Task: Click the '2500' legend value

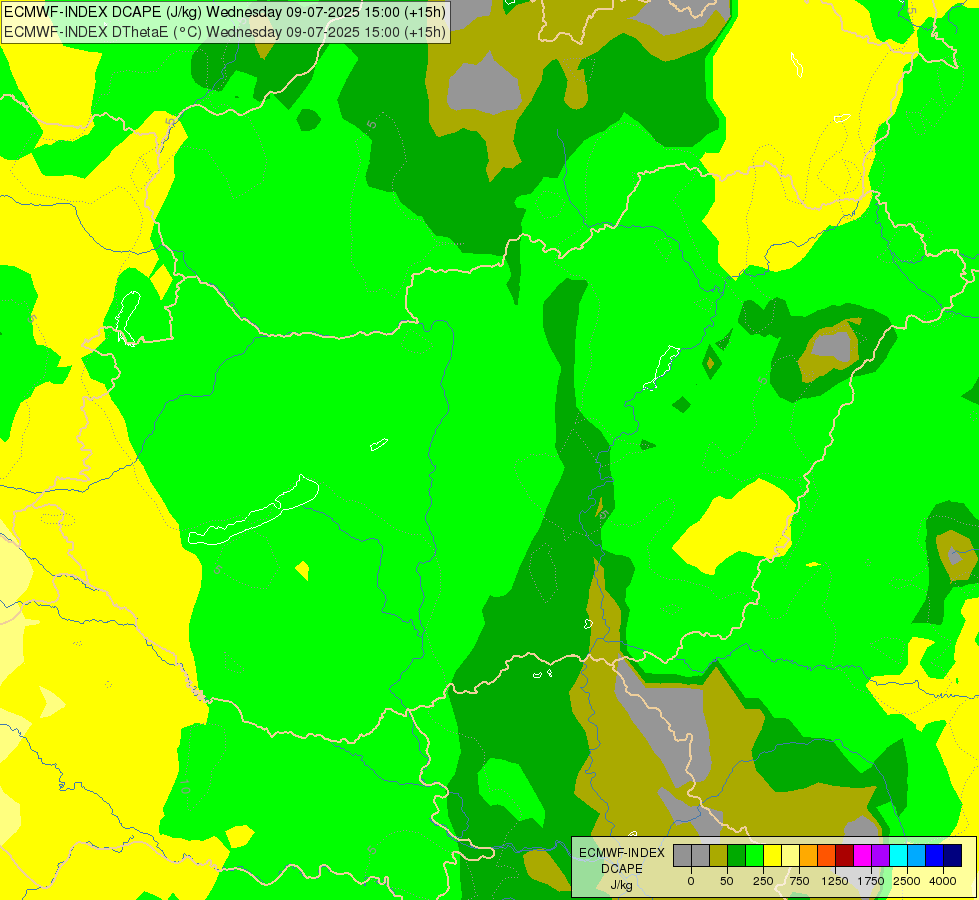Action: point(907,881)
